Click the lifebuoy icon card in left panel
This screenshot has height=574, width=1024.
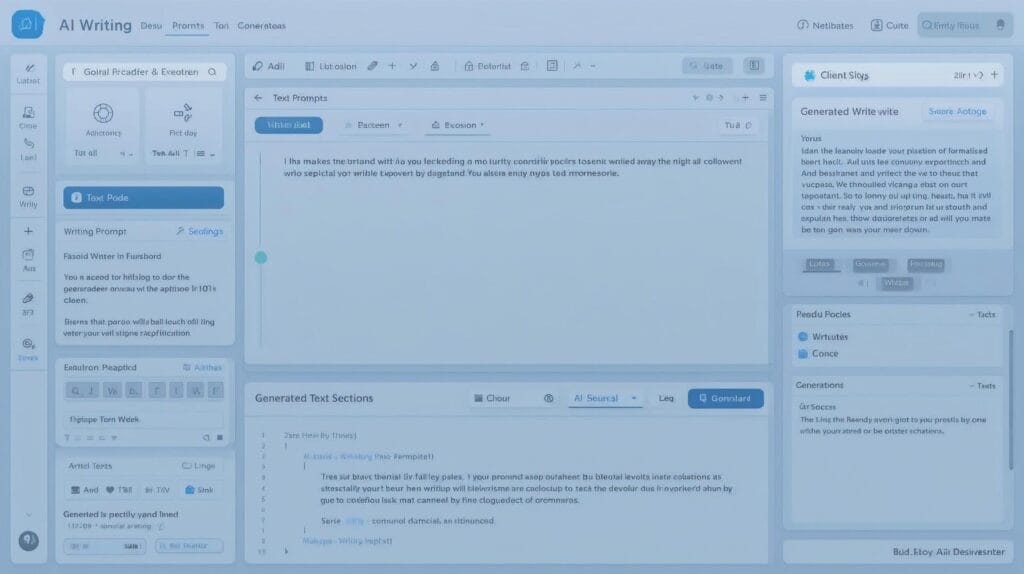point(102,114)
